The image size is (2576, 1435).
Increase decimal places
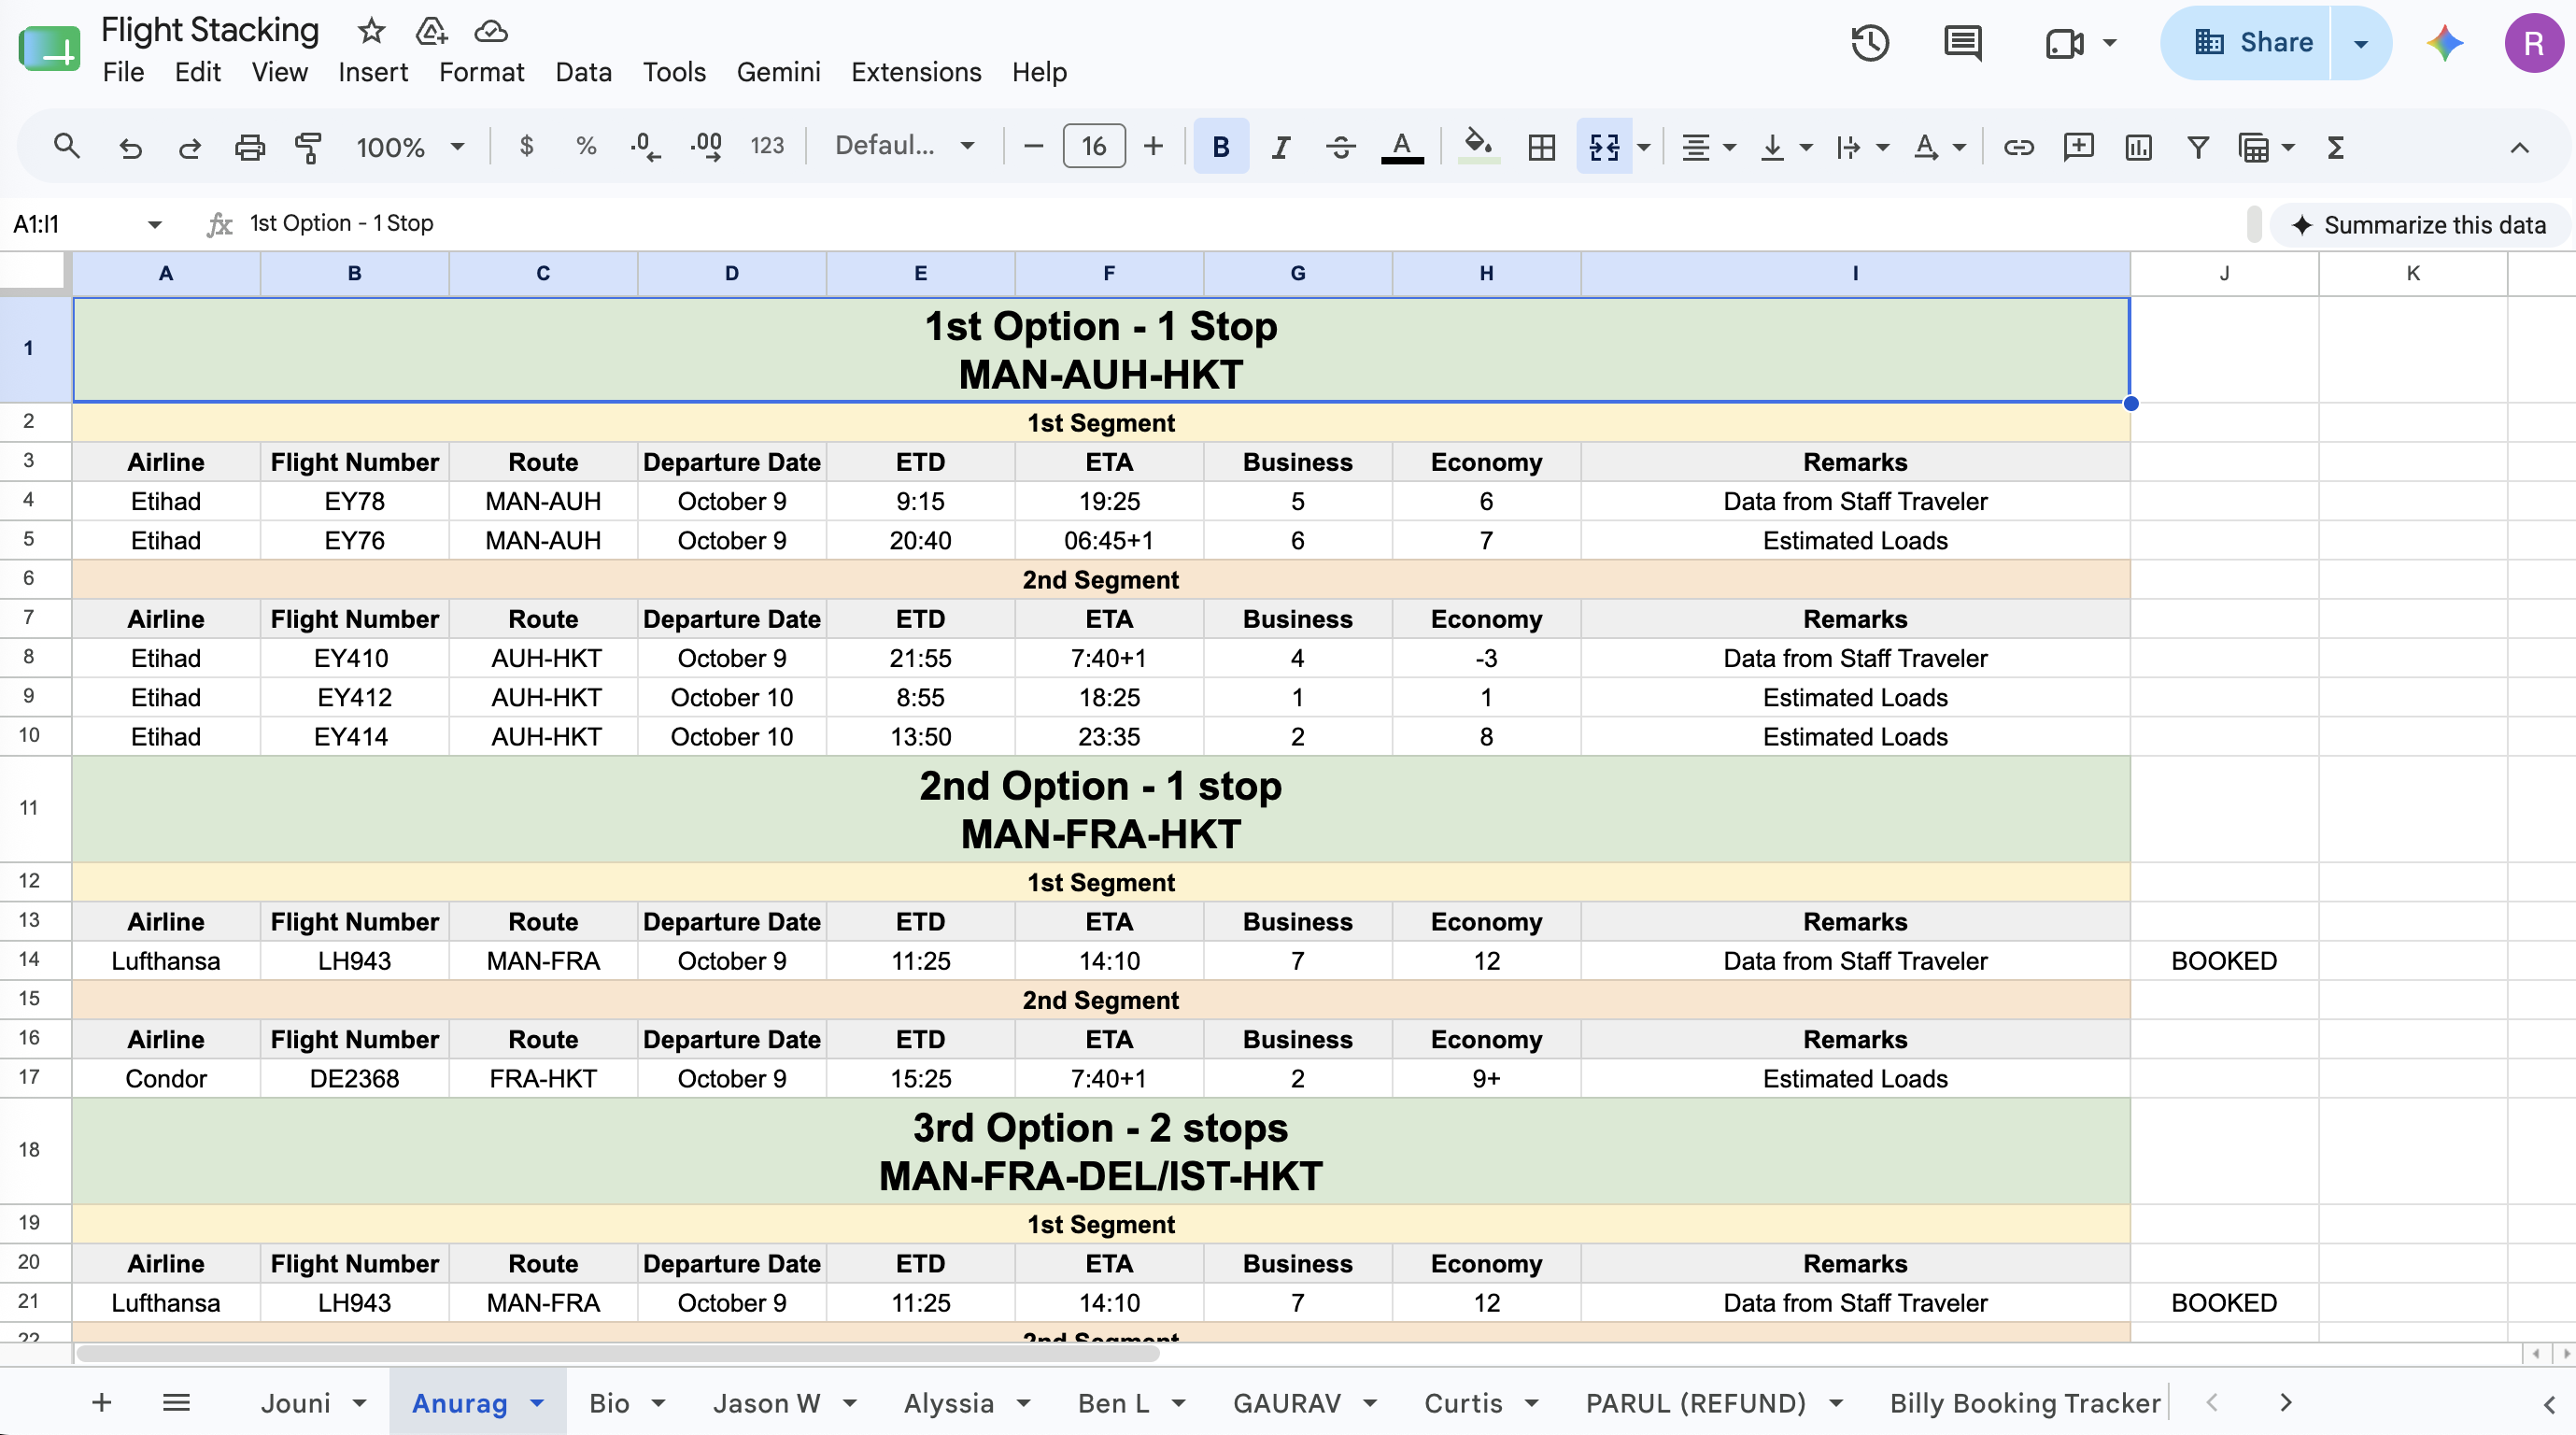[706, 147]
